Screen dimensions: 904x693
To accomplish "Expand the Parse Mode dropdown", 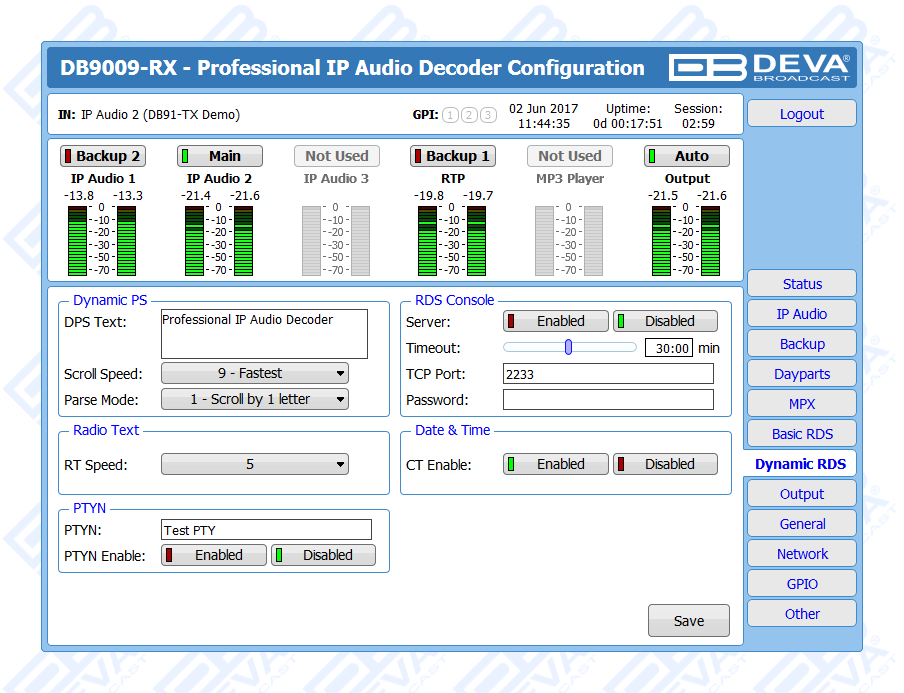I will tap(255, 399).
